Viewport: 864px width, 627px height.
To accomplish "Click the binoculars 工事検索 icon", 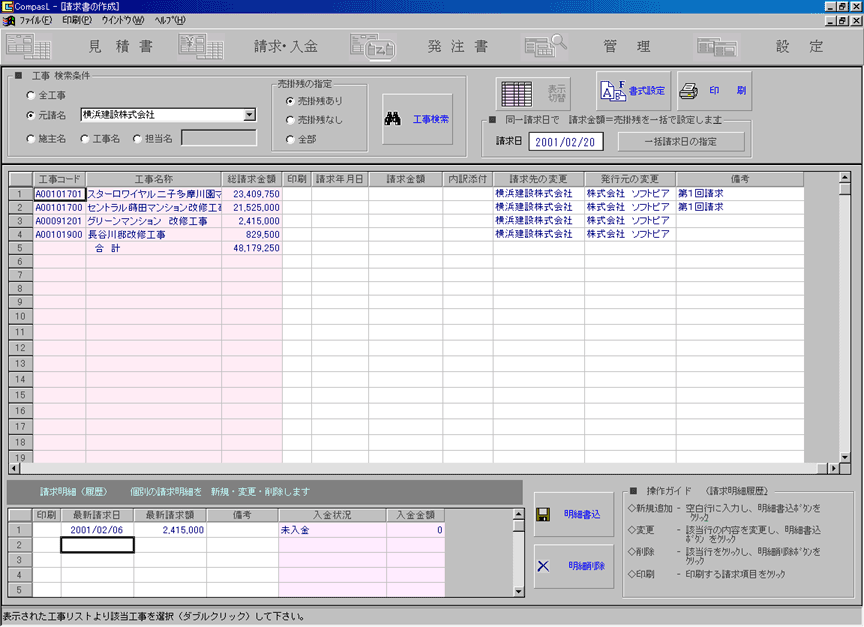I will click(x=392, y=118).
